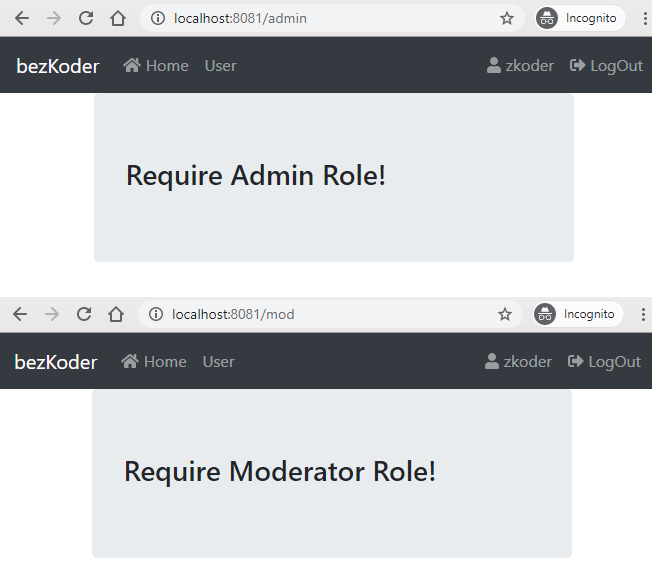Click back arrow in the /mod browser window
Screen dimensions: 652x588
point(19,314)
